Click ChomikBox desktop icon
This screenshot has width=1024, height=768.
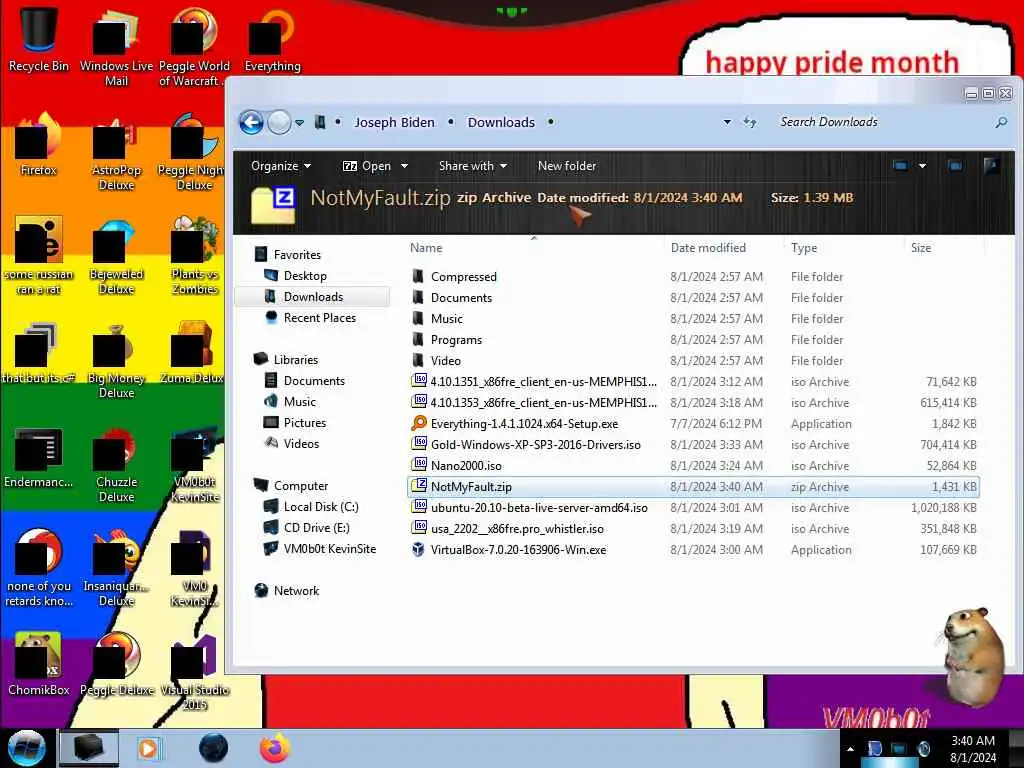pyautogui.click(x=39, y=665)
